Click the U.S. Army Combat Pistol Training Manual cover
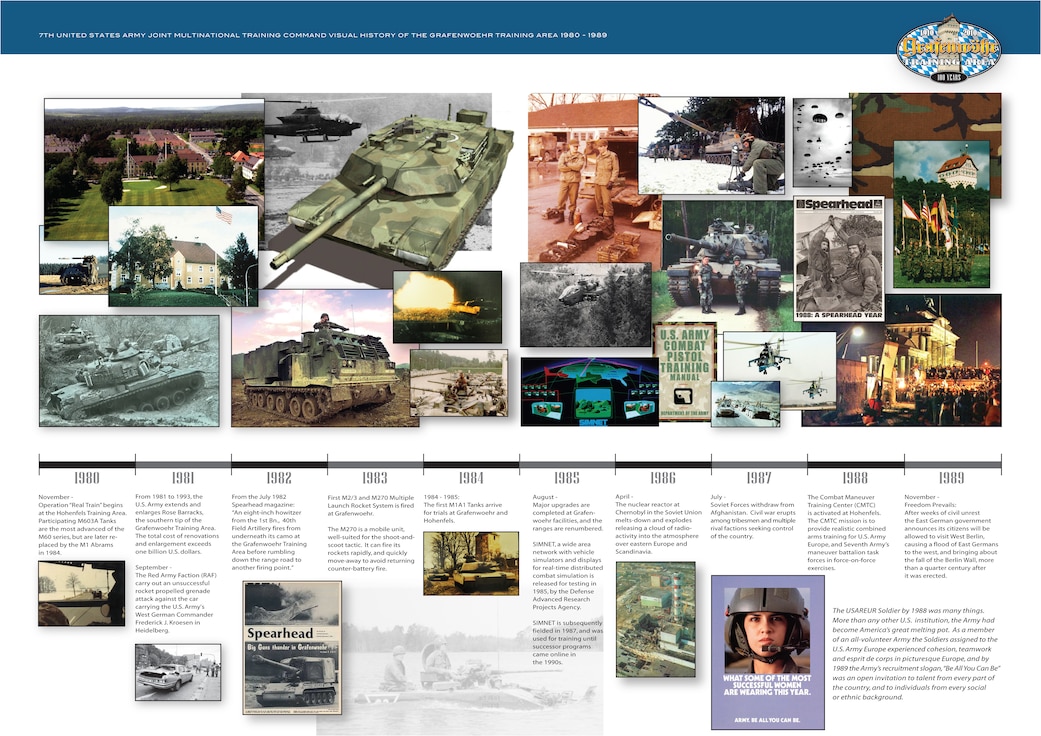Viewport: 1041px width, 736px height. pyautogui.click(x=684, y=372)
